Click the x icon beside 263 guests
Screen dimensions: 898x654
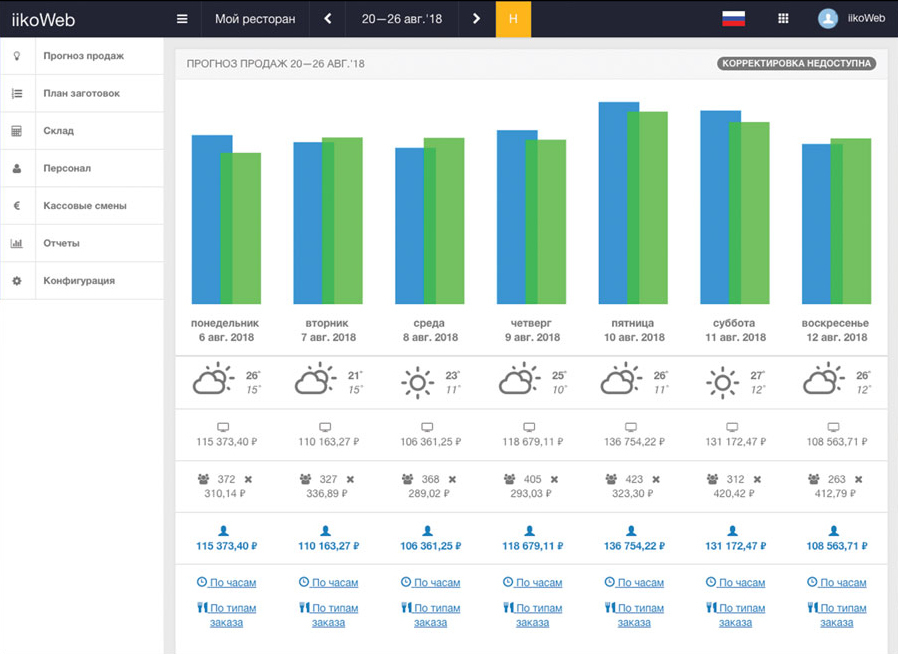(x=858, y=479)
